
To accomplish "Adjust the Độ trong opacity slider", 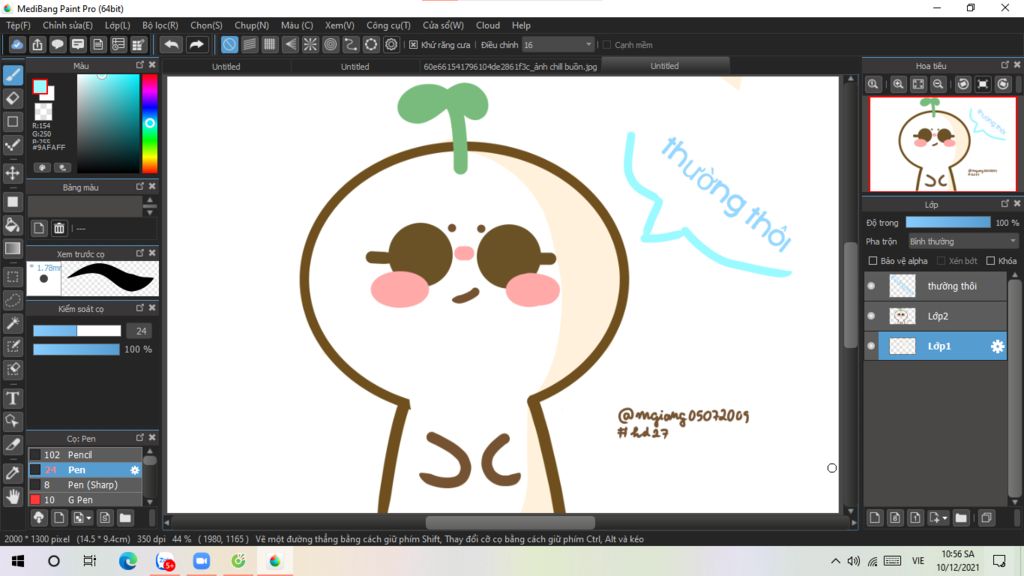I will coord(948,223).
